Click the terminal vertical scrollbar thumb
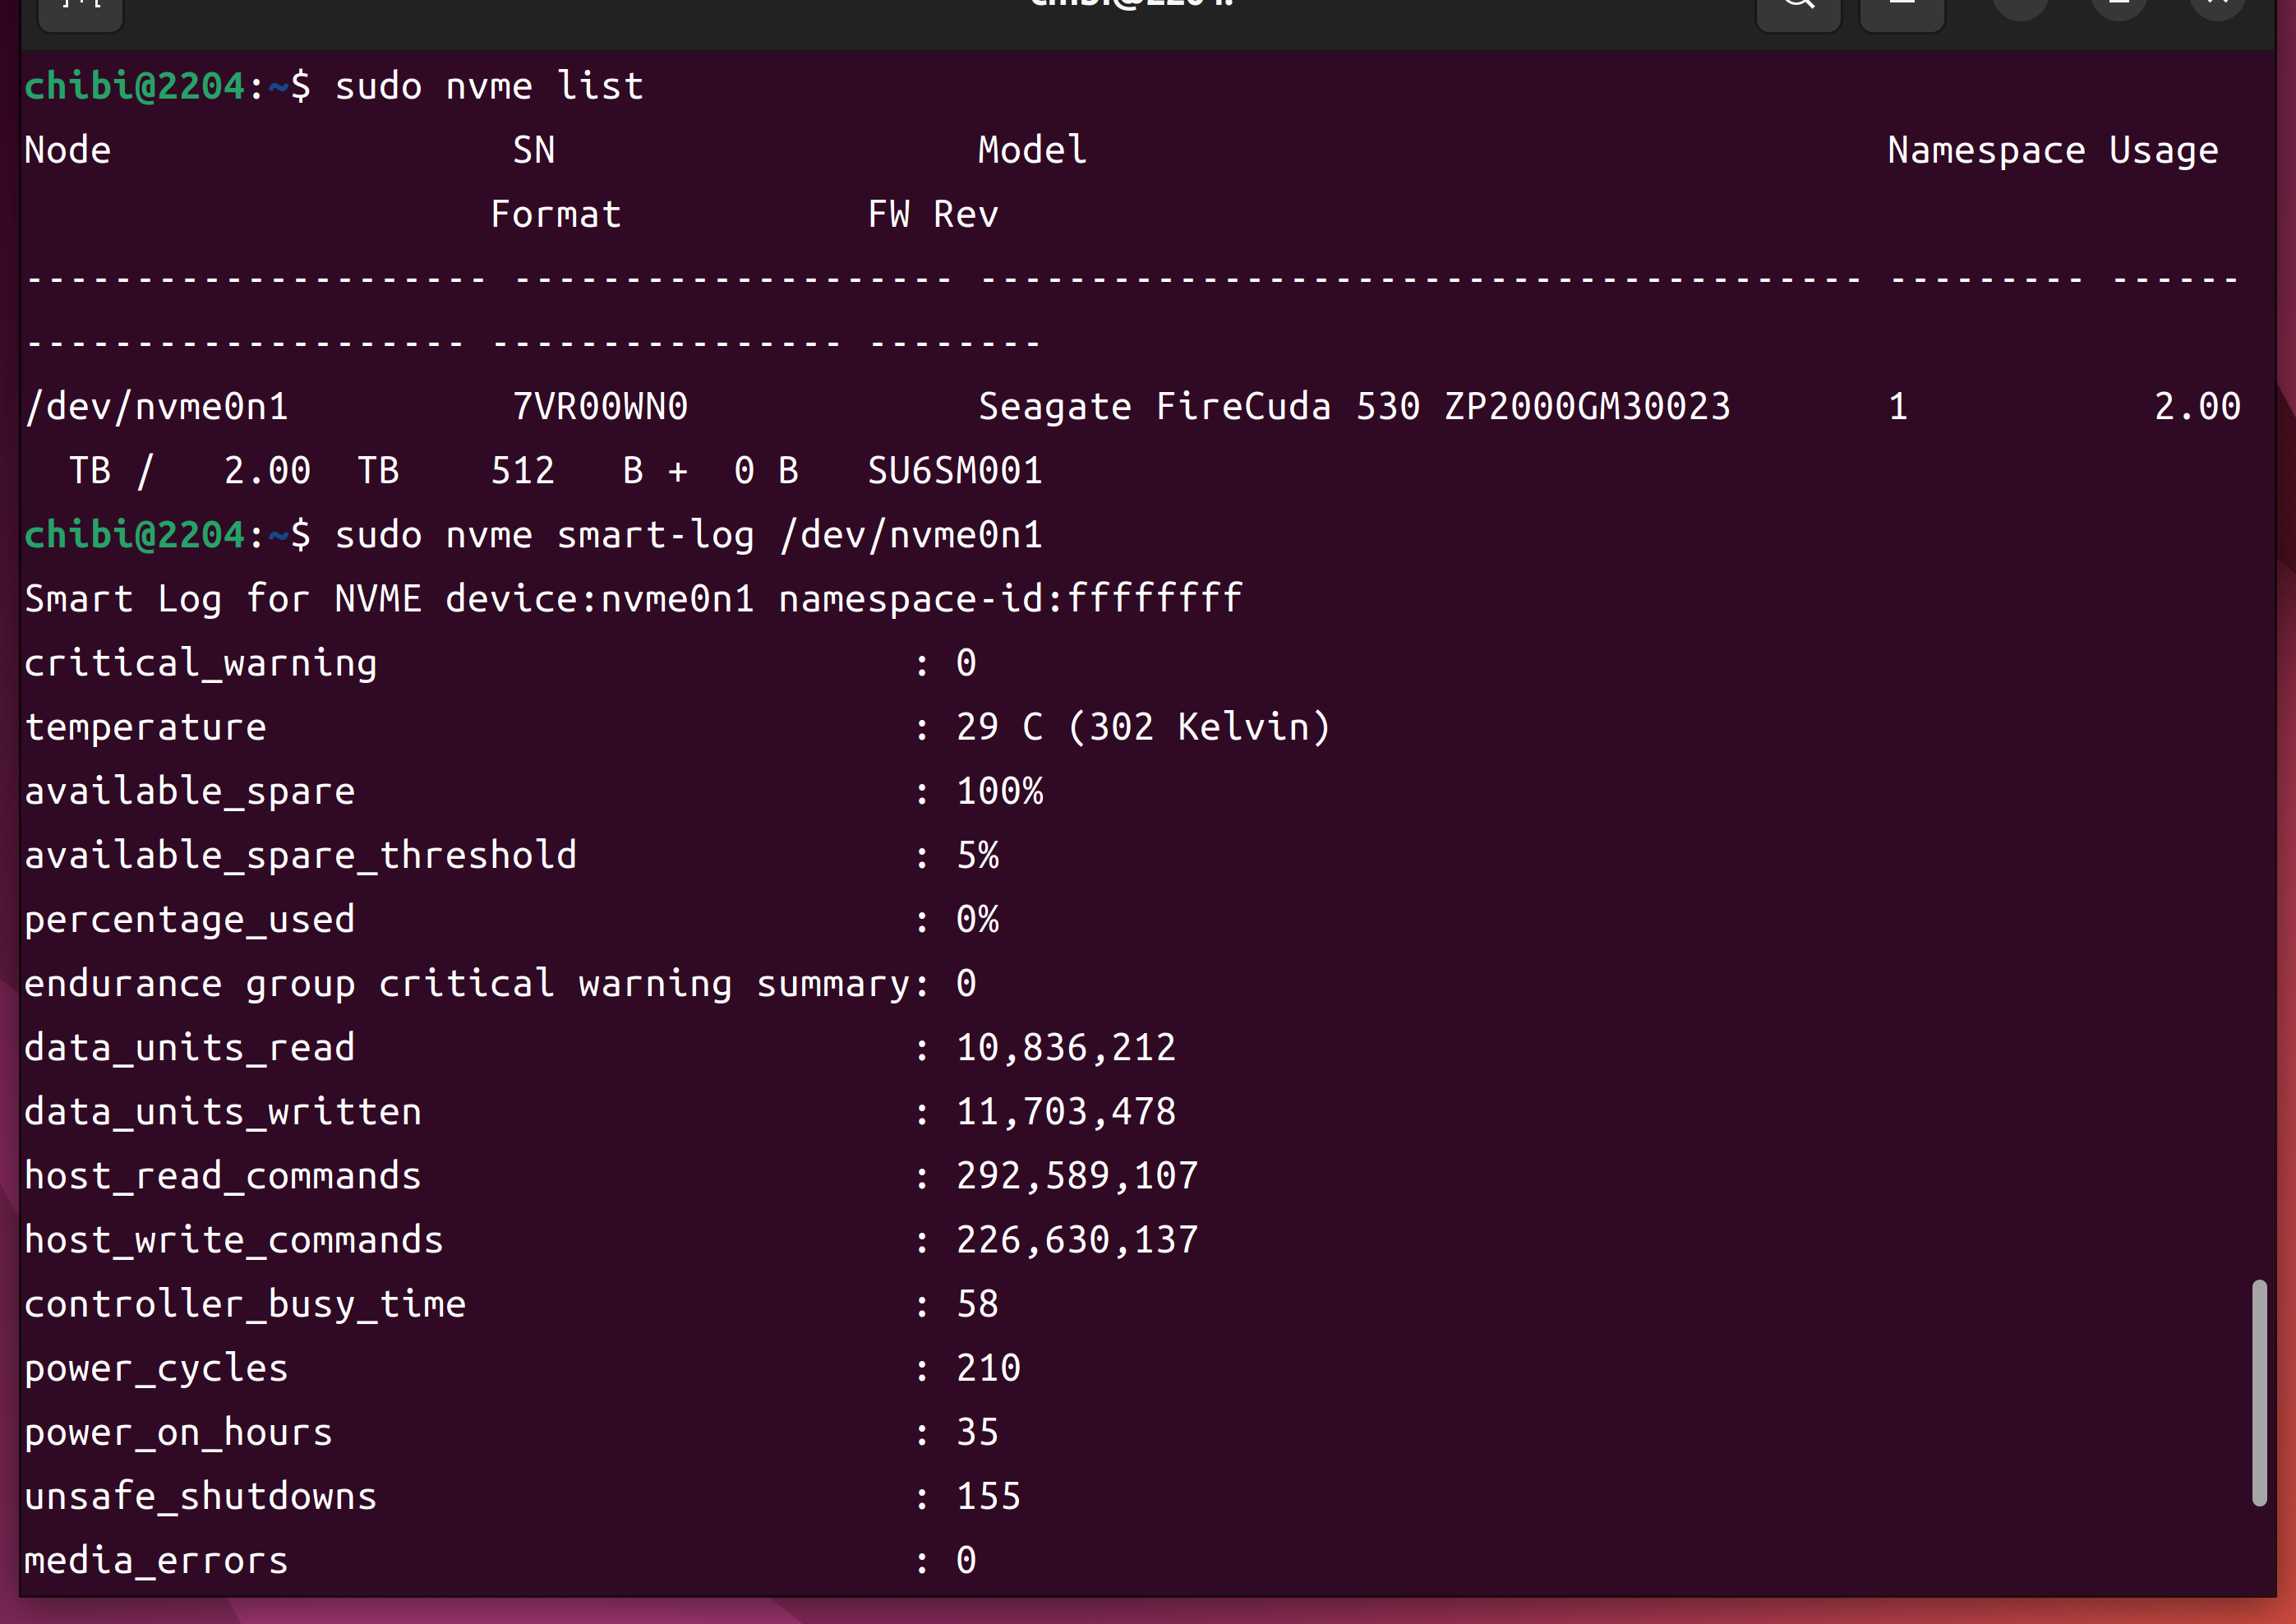 2259,1392
